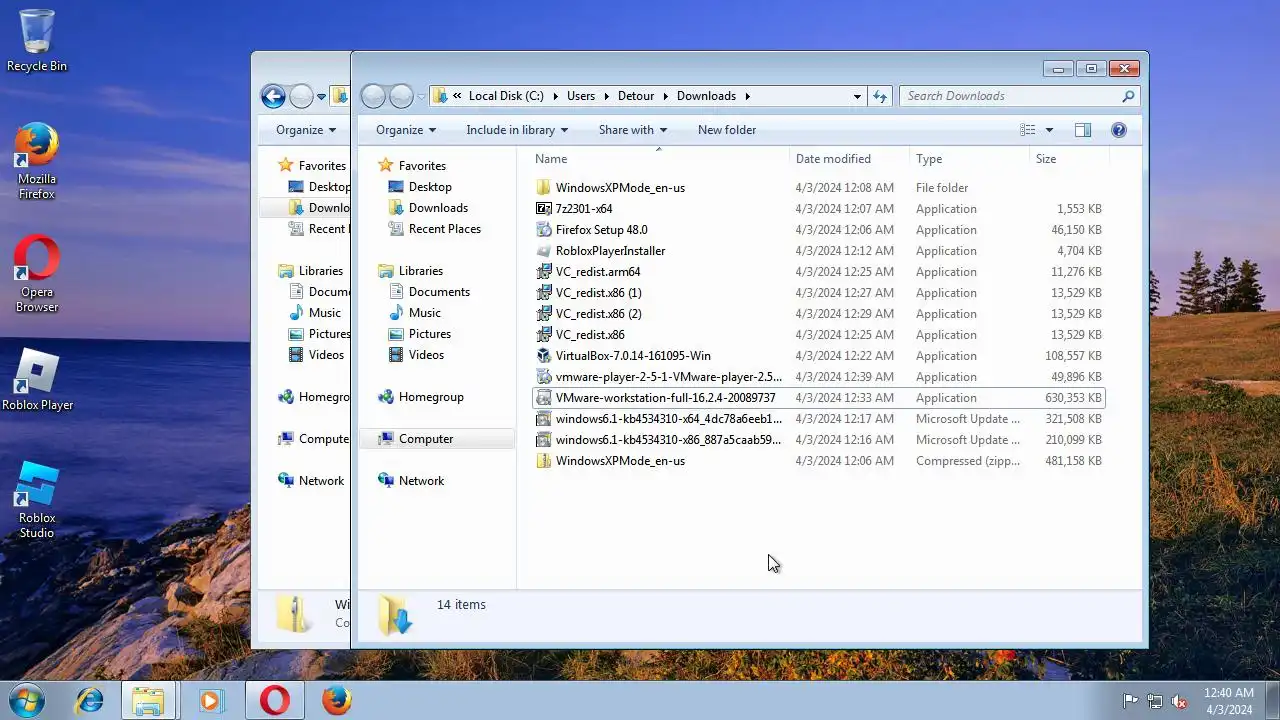Click the Opera icon in the taskbar
The width and height of the screenshot is (1280, 720).
275,700
